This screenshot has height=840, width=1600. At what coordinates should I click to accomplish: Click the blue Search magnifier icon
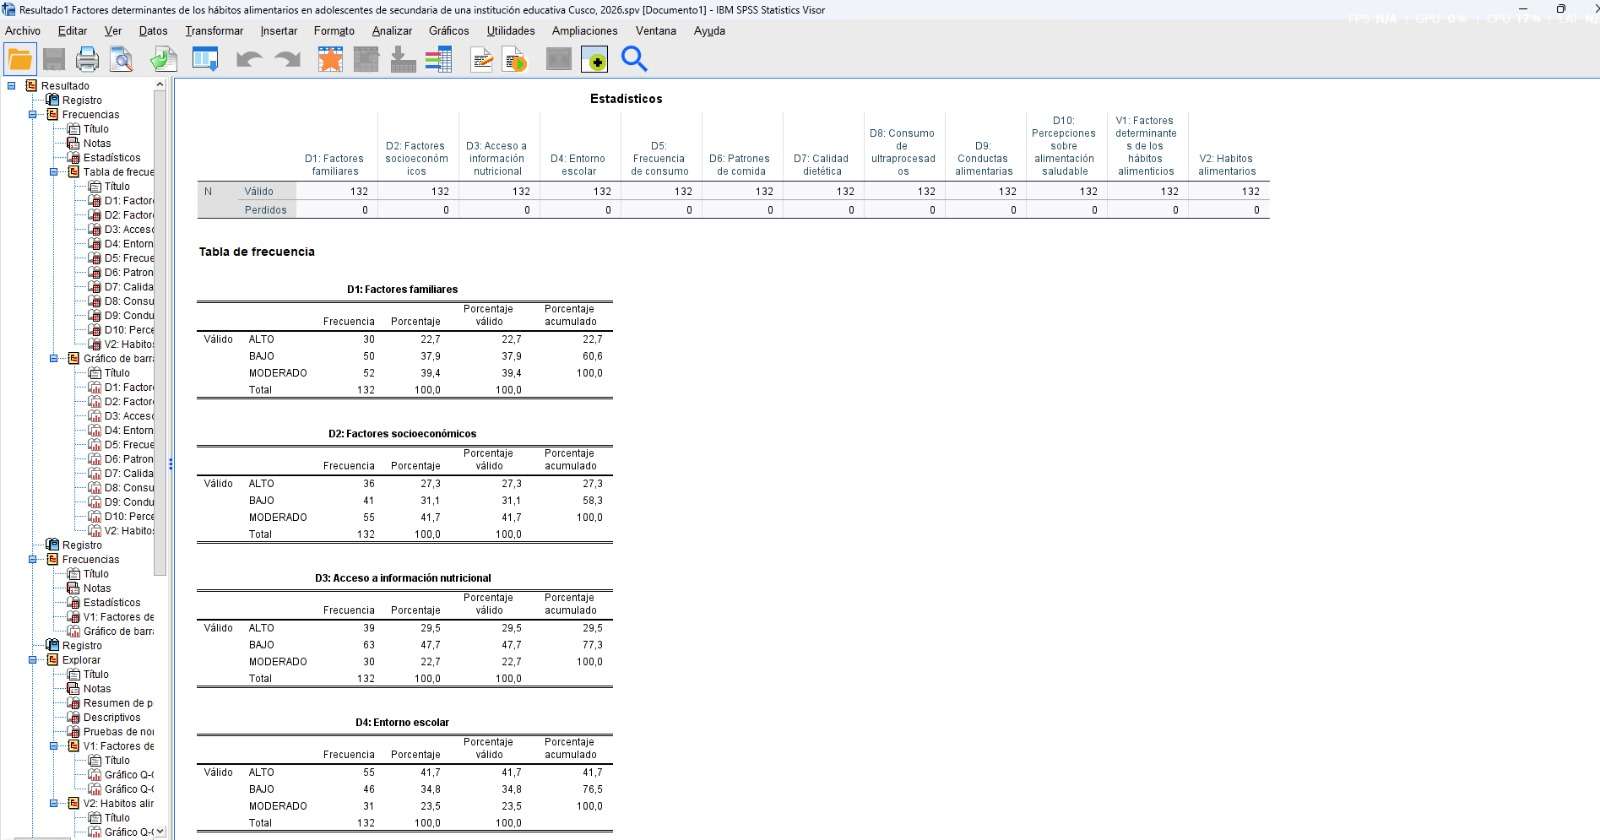pyautogui.click(x=634, y=59)
